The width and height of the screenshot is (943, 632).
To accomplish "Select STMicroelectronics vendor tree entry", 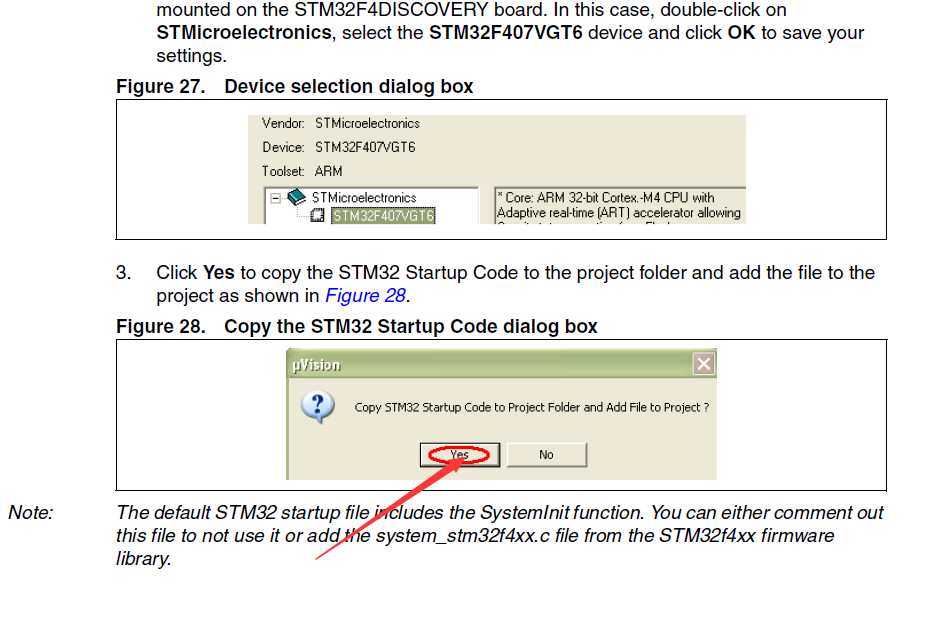I will (364, 198).
